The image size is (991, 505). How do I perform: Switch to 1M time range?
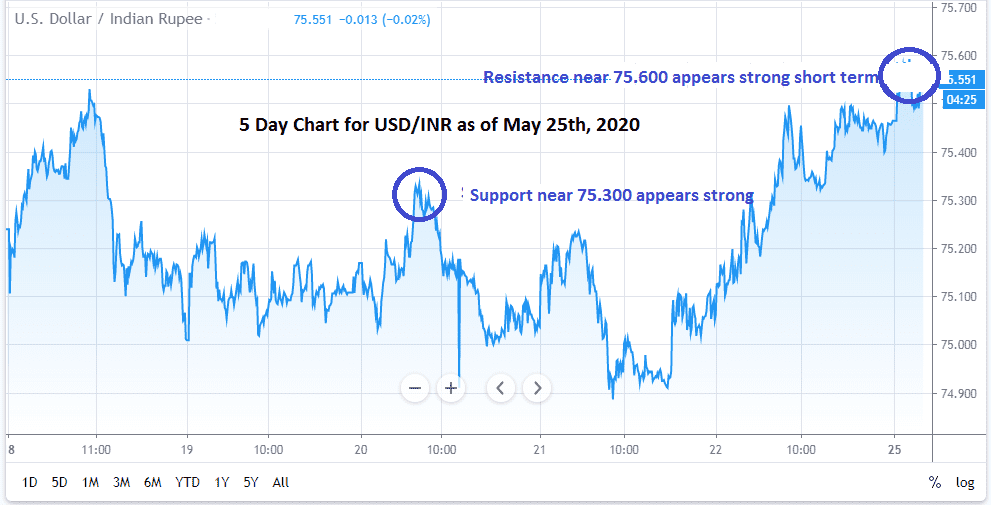pyautogui.click(x=90, y=482)
